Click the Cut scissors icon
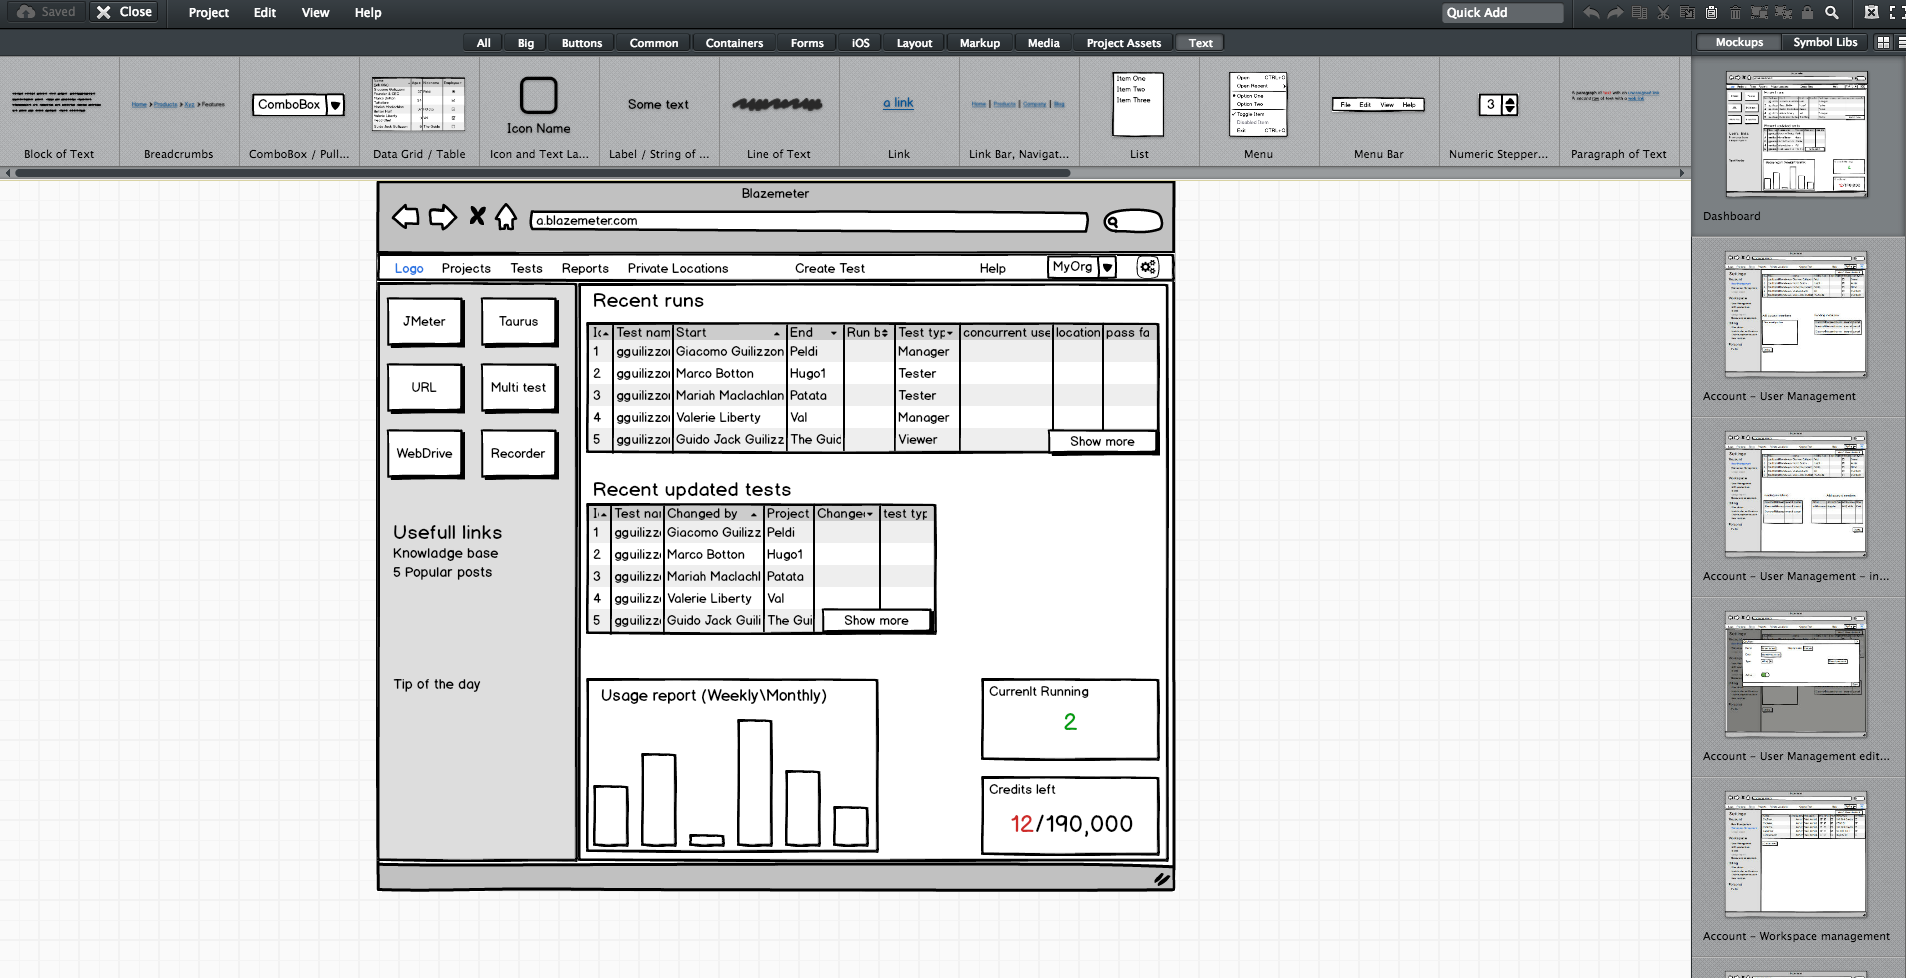This screenshot has width=1906, height=978. pyautogui.click(x=1663, y=13)
